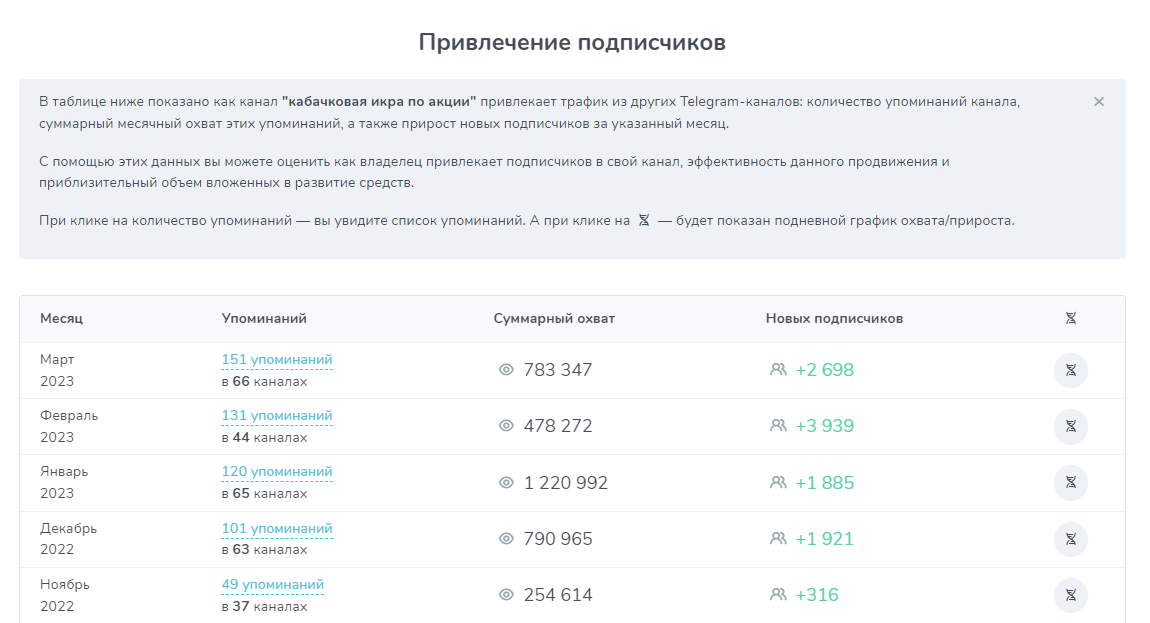This screenshot has height=623, width=1150.
Task: Show daily chart for Декабрь 2022
Action: 1070,539
